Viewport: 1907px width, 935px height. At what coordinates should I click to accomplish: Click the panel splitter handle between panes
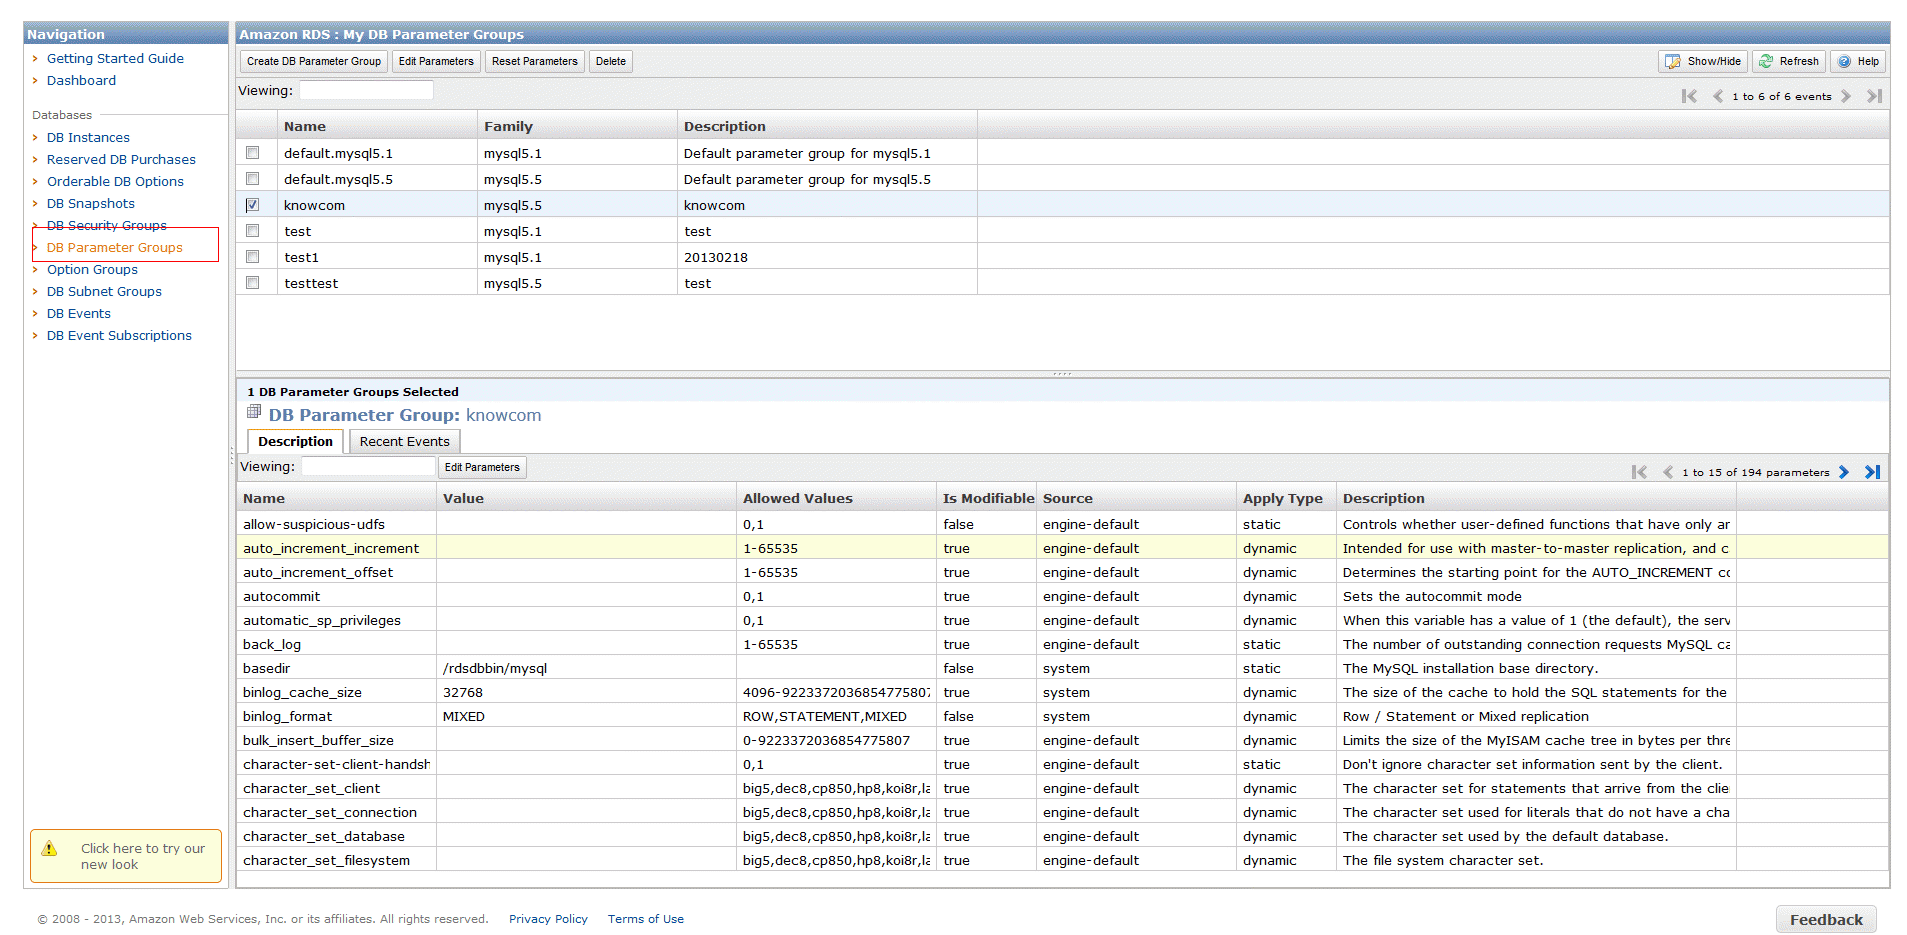point(1062,374)
